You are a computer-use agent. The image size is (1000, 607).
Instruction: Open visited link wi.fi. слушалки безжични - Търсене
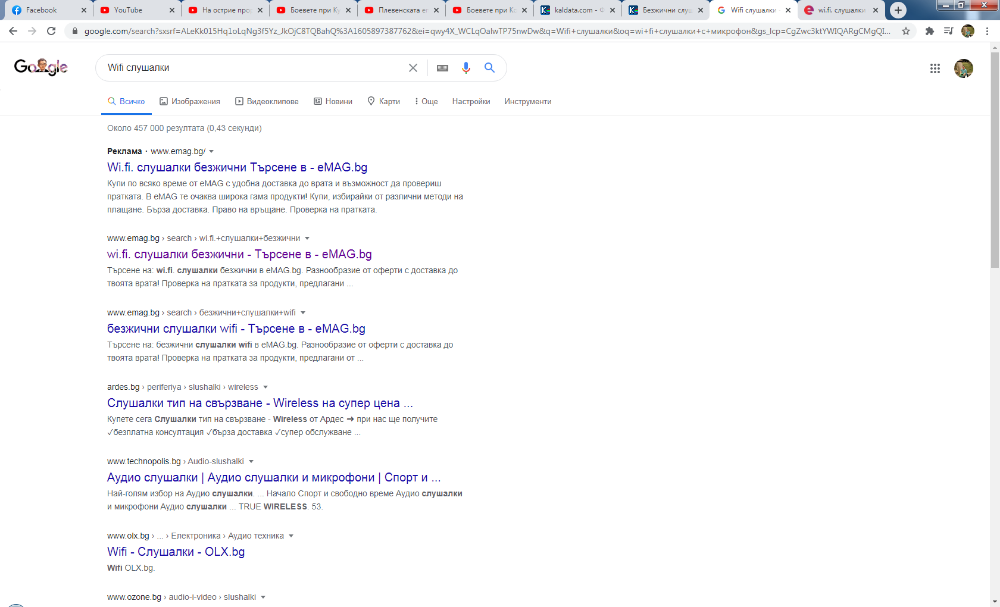pyautogui.click(x=239, y=254)
